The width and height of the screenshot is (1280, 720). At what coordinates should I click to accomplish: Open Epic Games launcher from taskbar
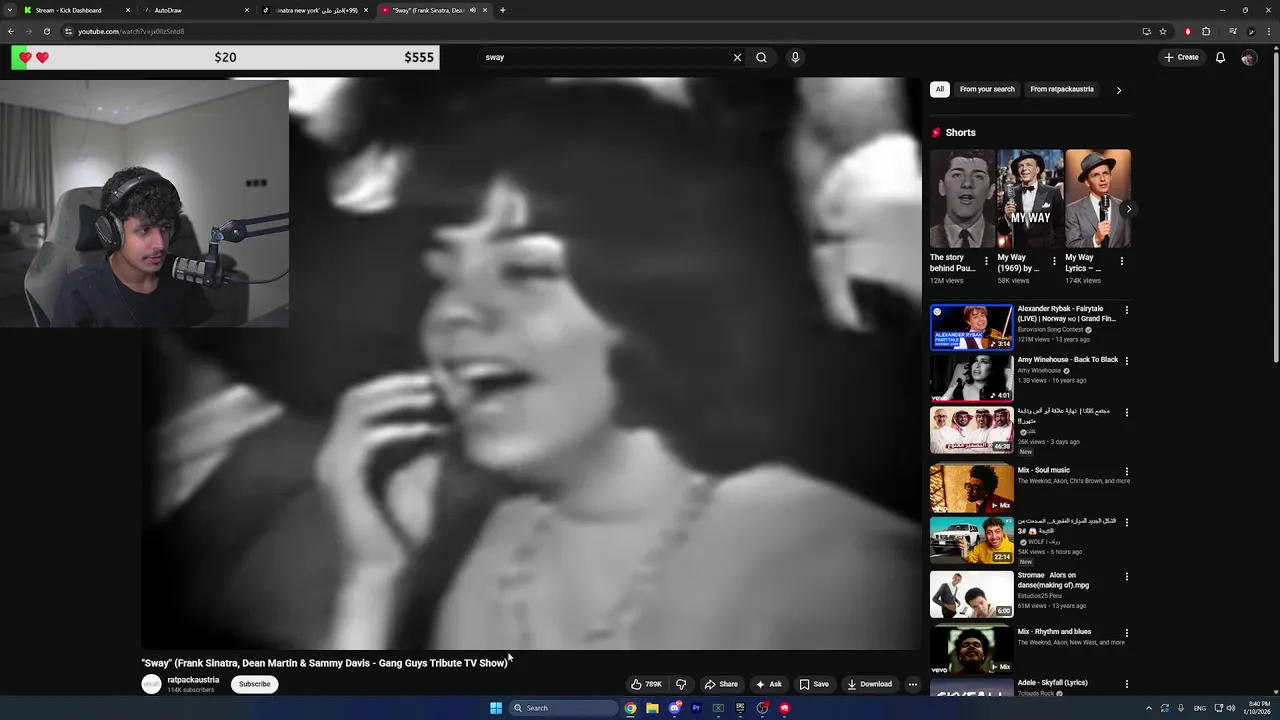tap(740, 708)
